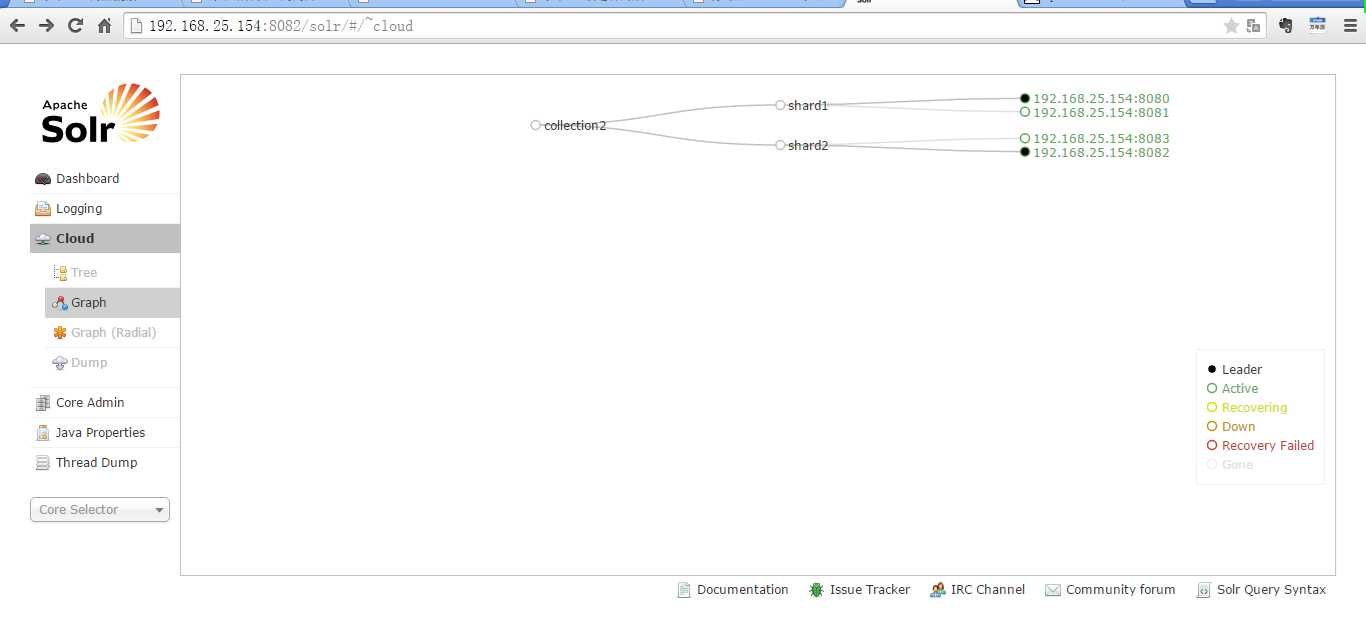Click the radial graph icon

point(60,333)
